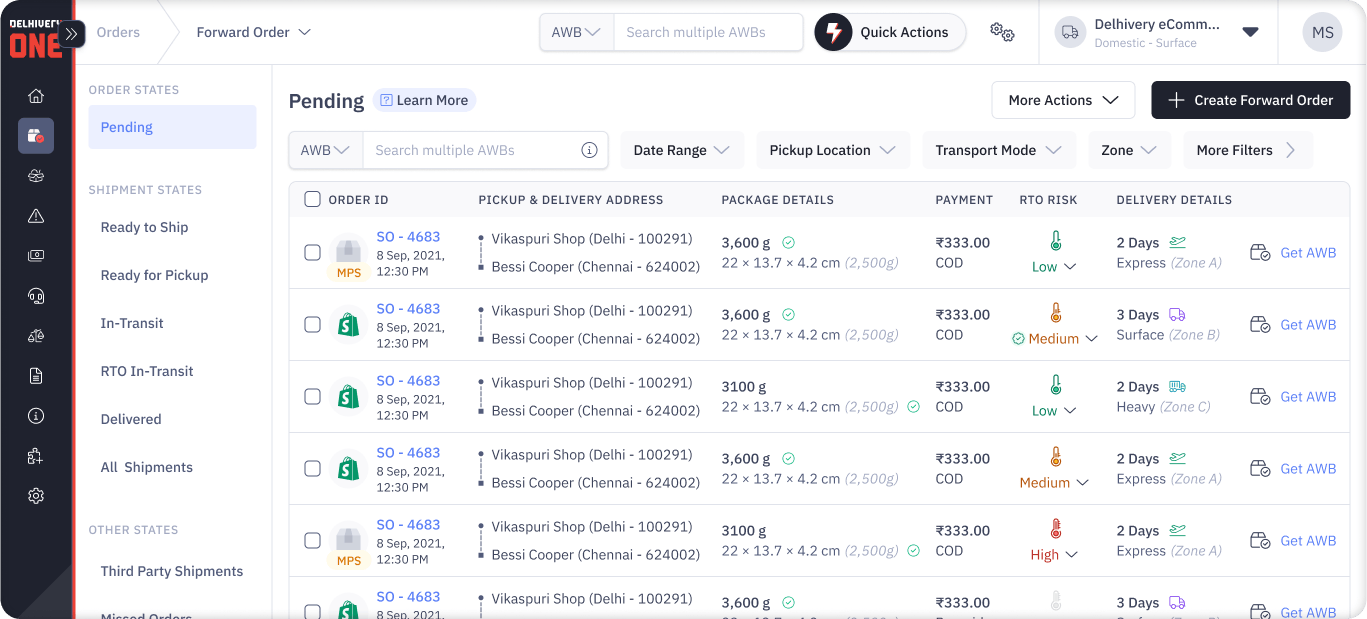Viewport: 1367px width, 619px height.
Task: Open the document icon in the sidebar
Action: point(36,376)
